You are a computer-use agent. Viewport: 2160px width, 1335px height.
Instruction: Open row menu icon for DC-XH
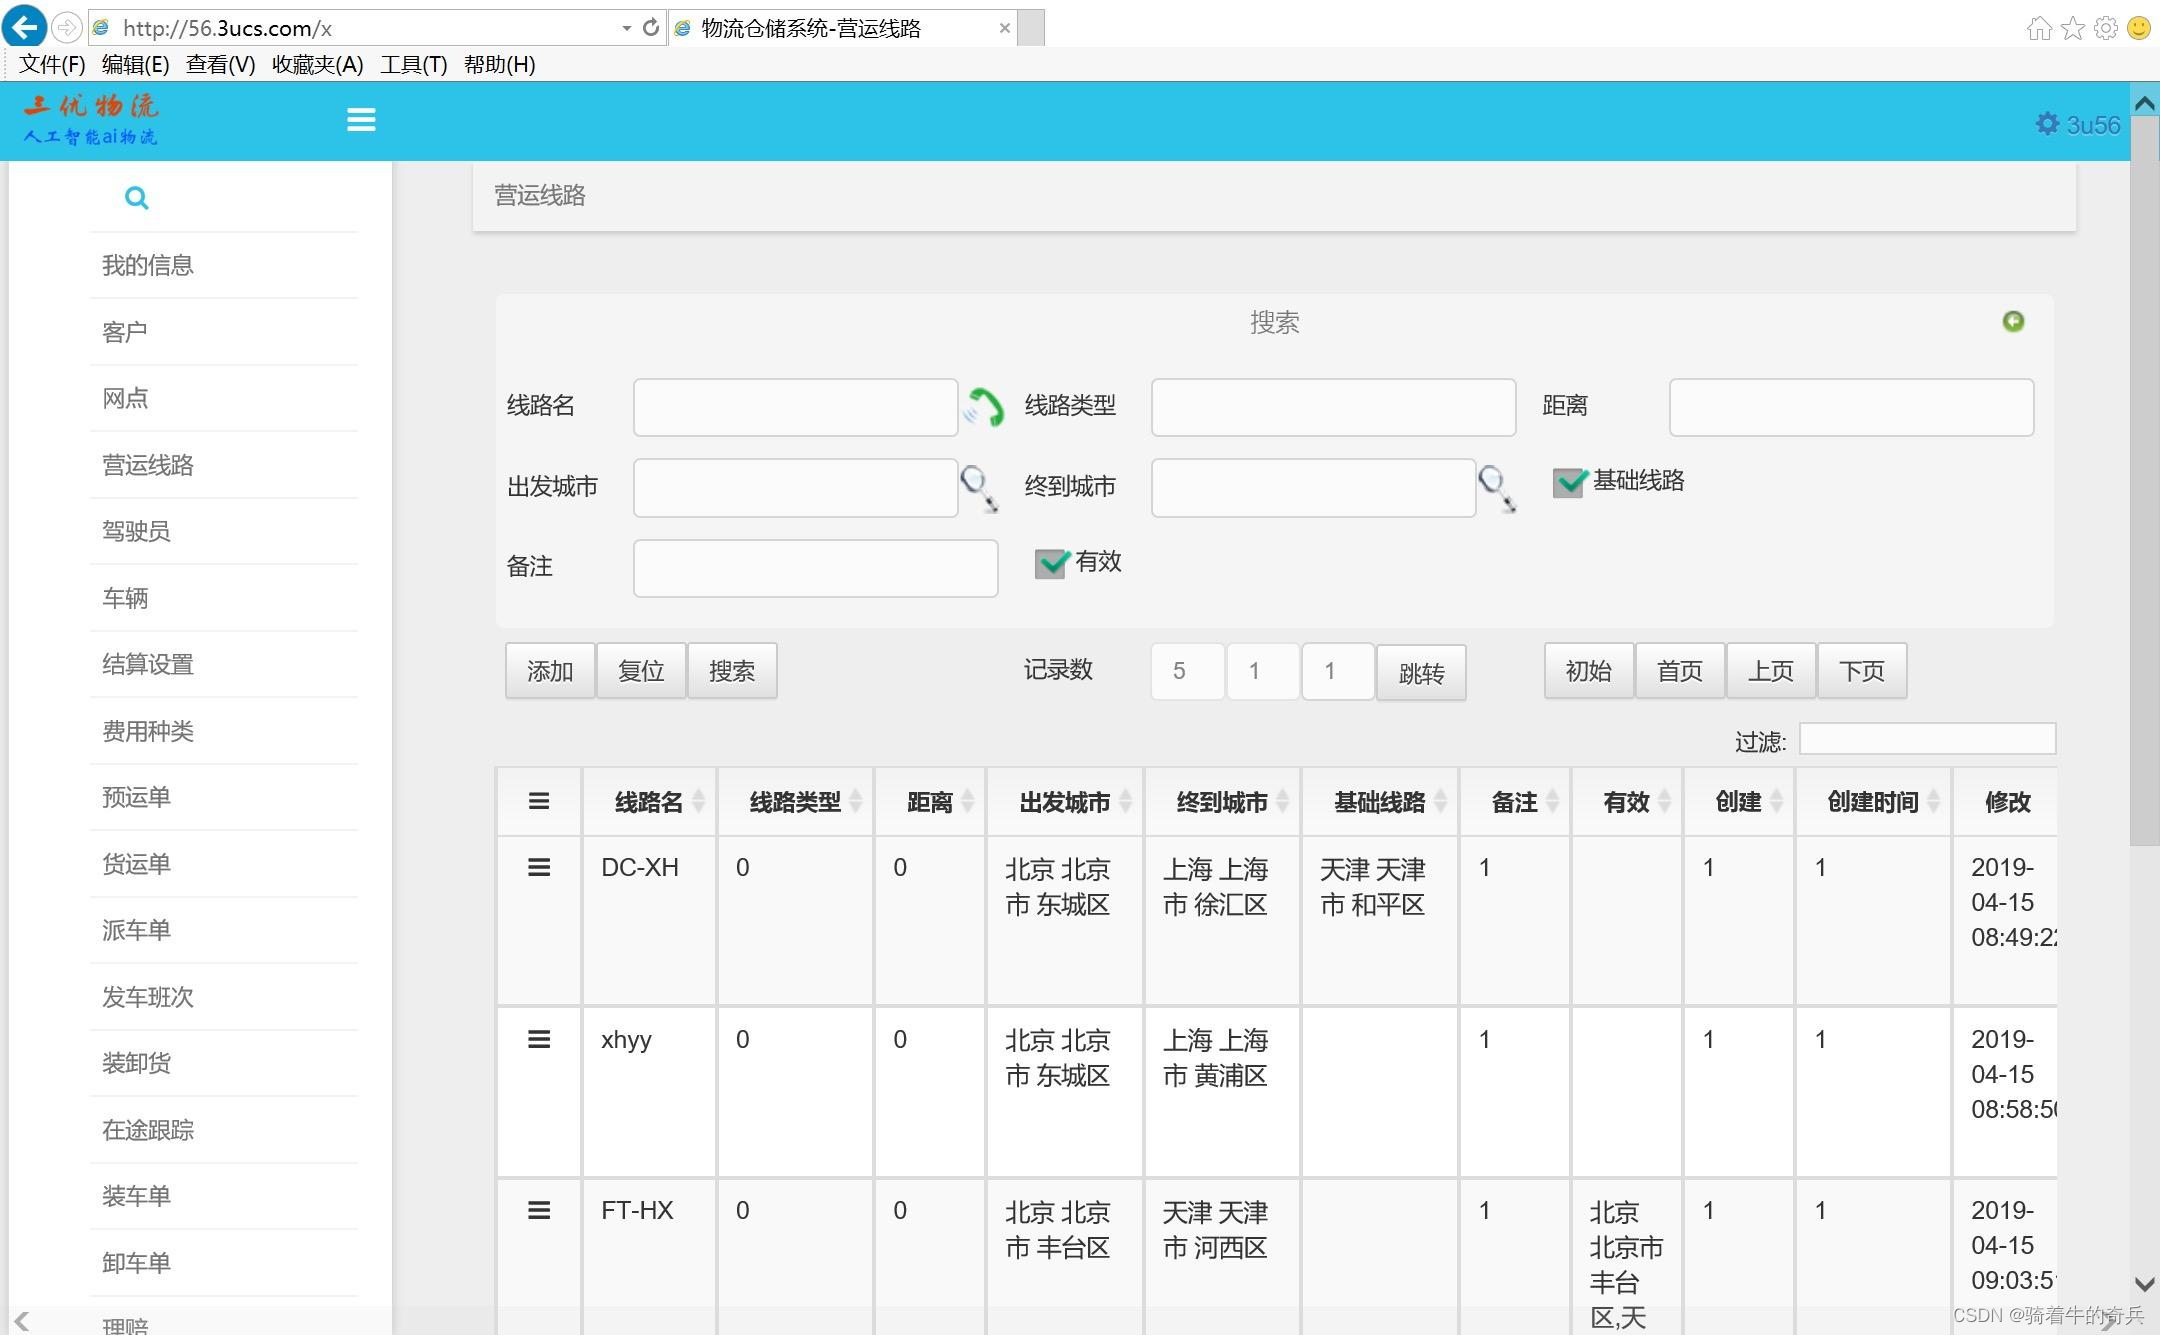tap(539, 867)
